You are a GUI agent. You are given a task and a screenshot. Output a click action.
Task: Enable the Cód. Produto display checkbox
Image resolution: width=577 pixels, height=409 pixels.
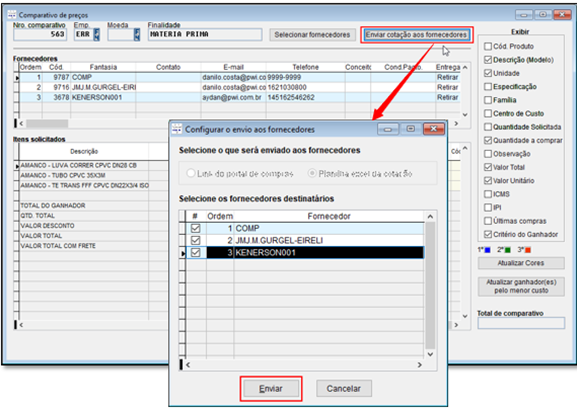click(488, 46)
